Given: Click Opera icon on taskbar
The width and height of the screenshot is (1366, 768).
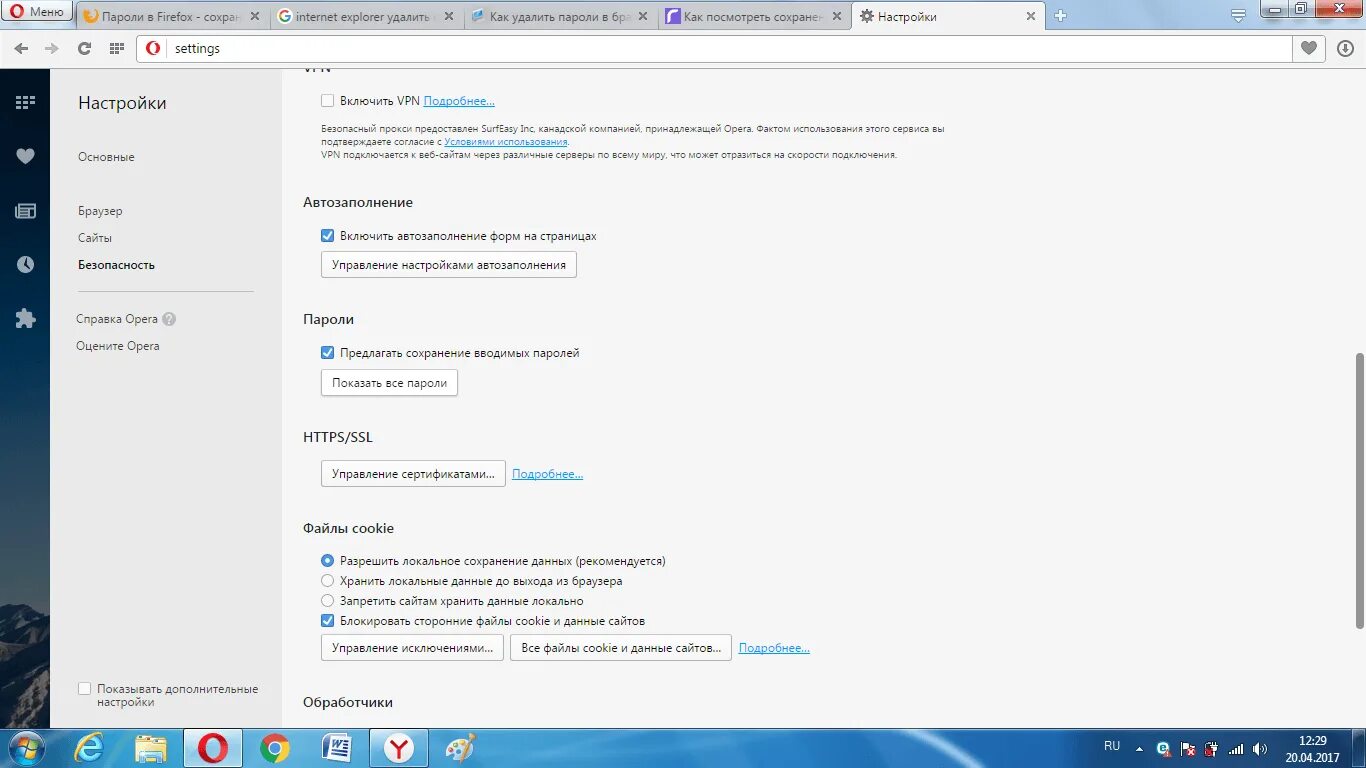Looking at the screenshot, I should pyautogui.click(x=212, y=748).
